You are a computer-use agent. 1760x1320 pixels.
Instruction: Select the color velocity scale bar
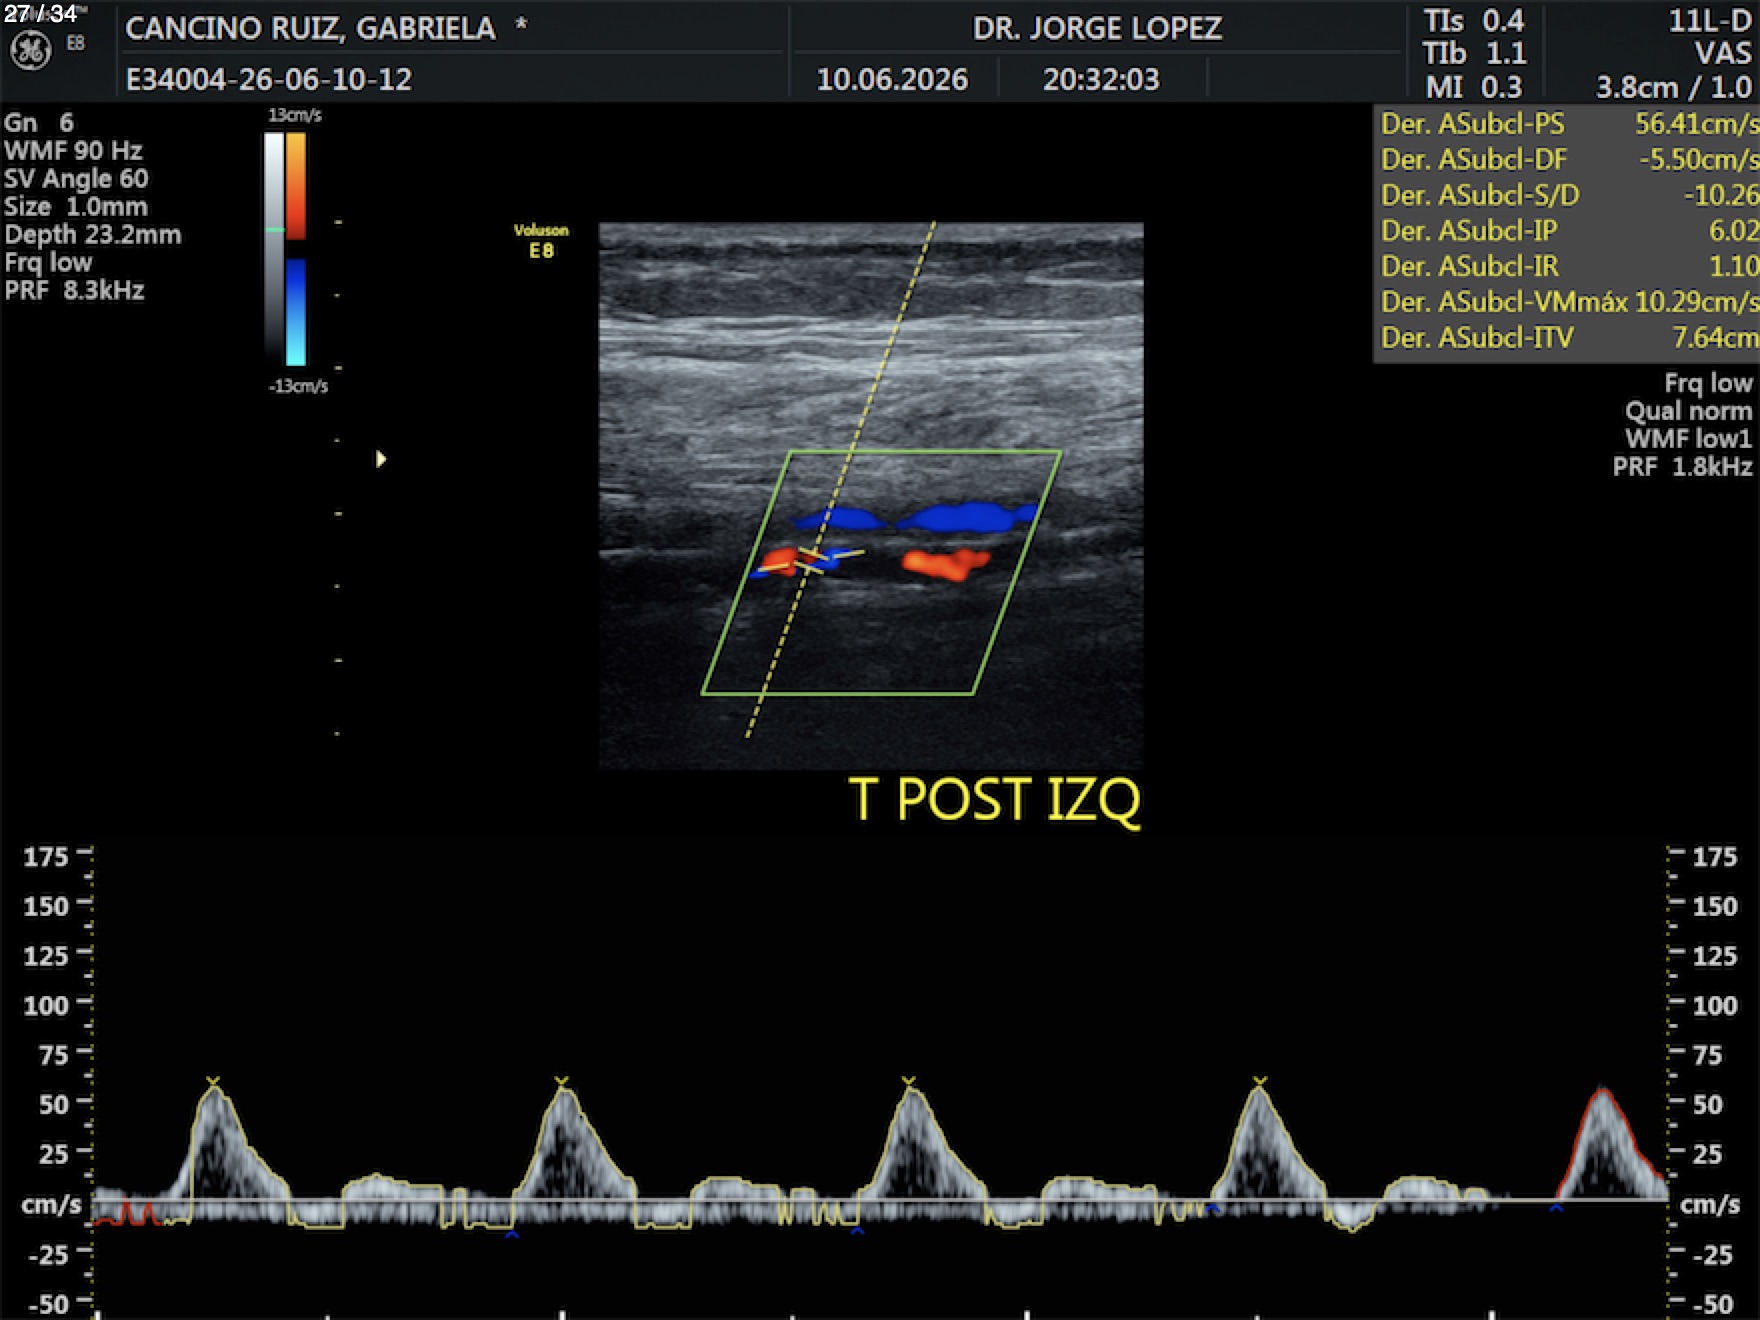[x=296, y=249]
